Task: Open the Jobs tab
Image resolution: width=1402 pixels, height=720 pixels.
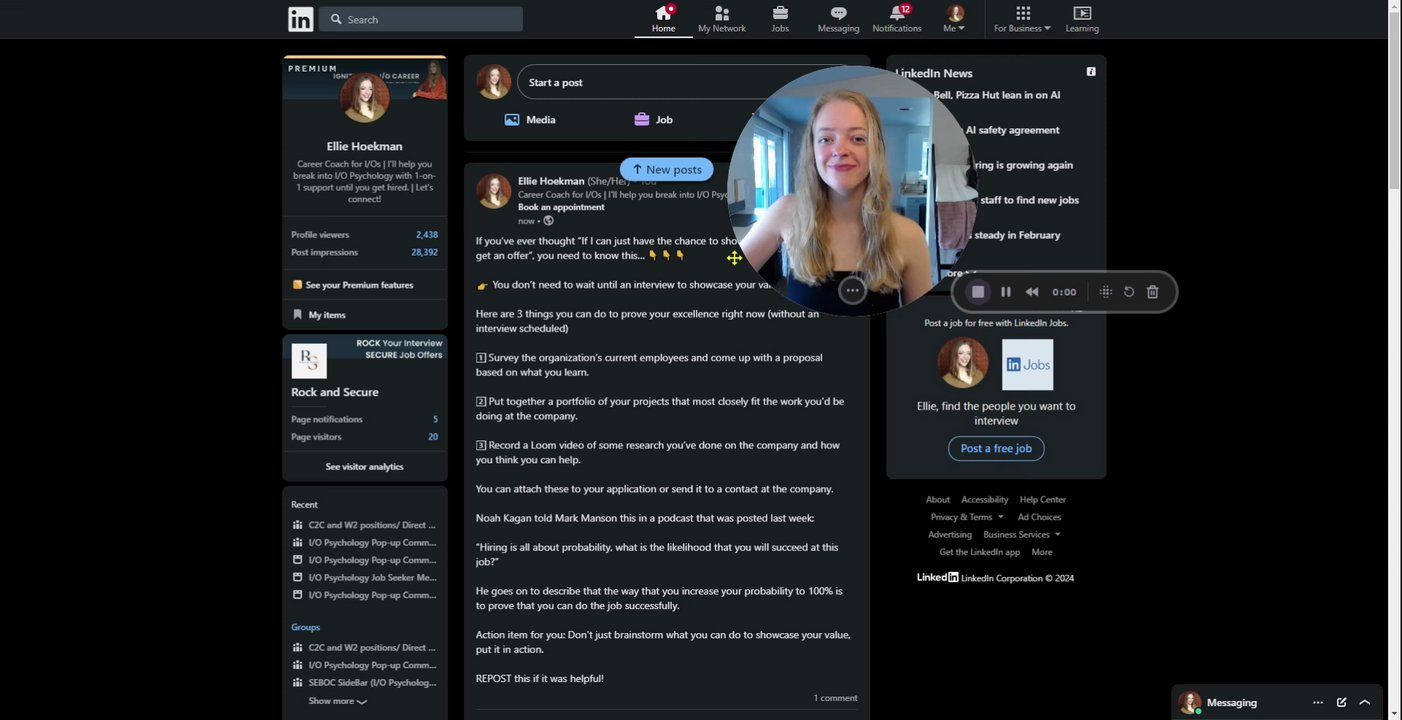Action: tap(780, 19)
